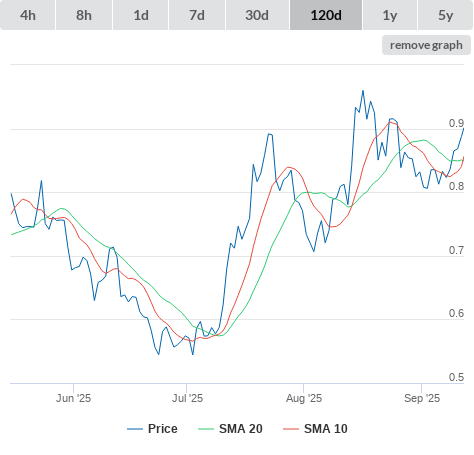
Task: Choose the 30d time range tab
Action: [257, 15]
